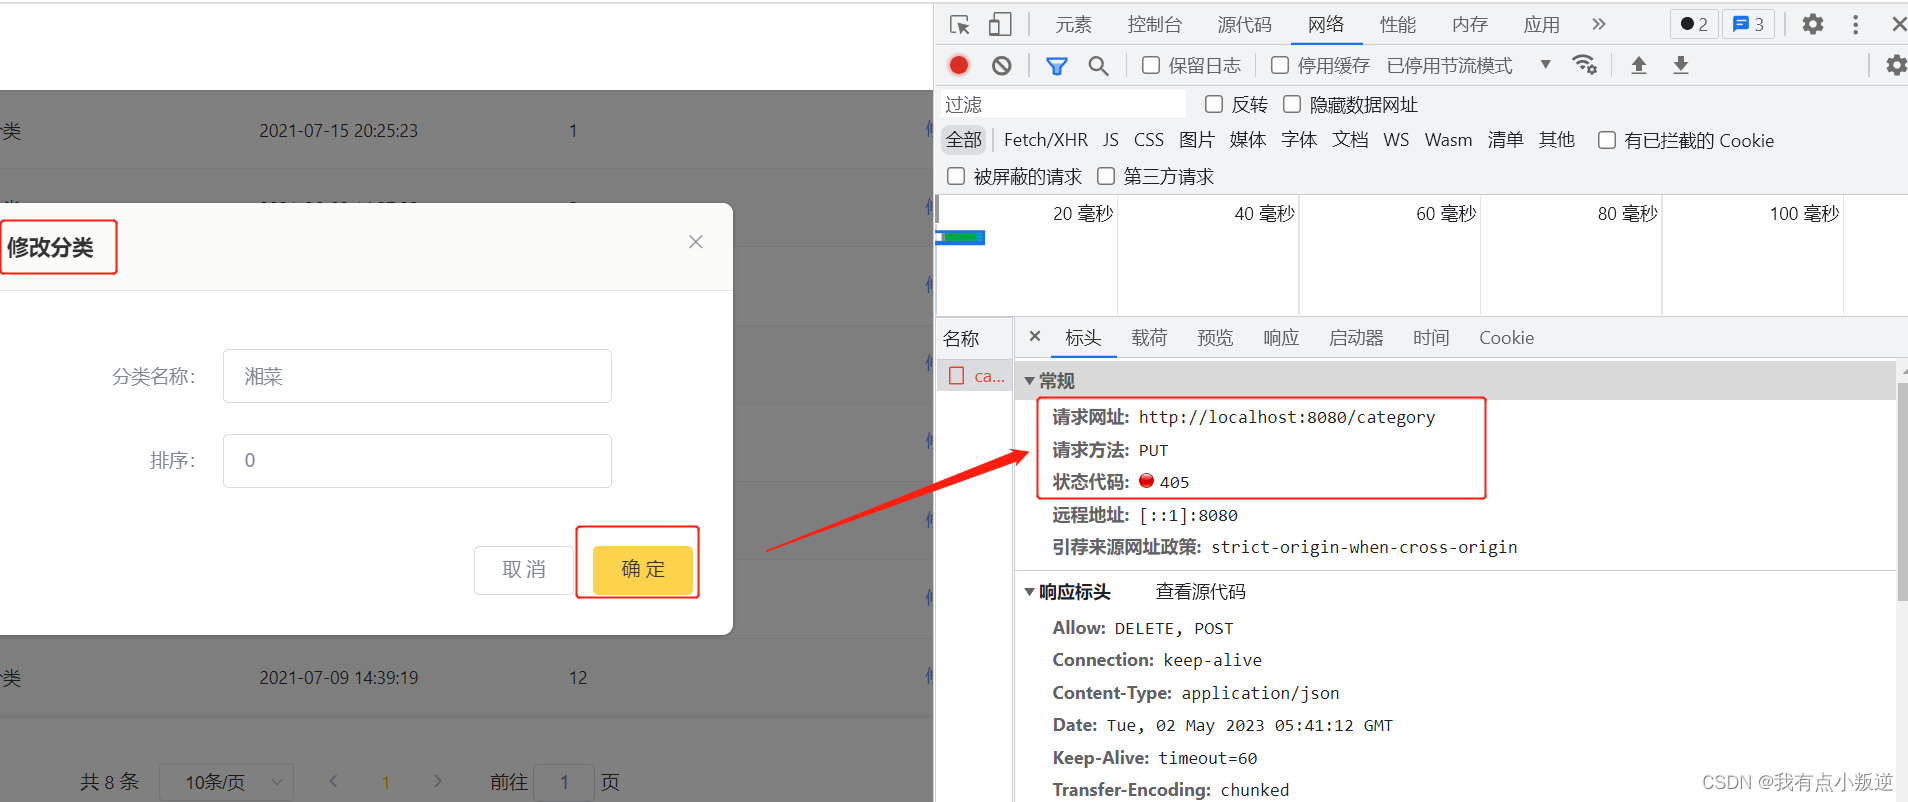Click the 前往 page number input
Screen dimensions: 1908x802
(564, 782)
